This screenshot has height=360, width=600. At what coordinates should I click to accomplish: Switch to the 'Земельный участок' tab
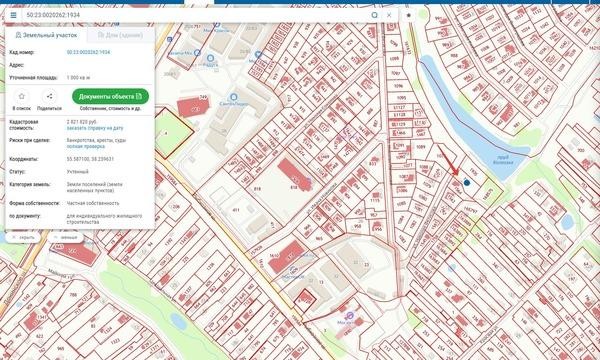click(x=46, y=35)
